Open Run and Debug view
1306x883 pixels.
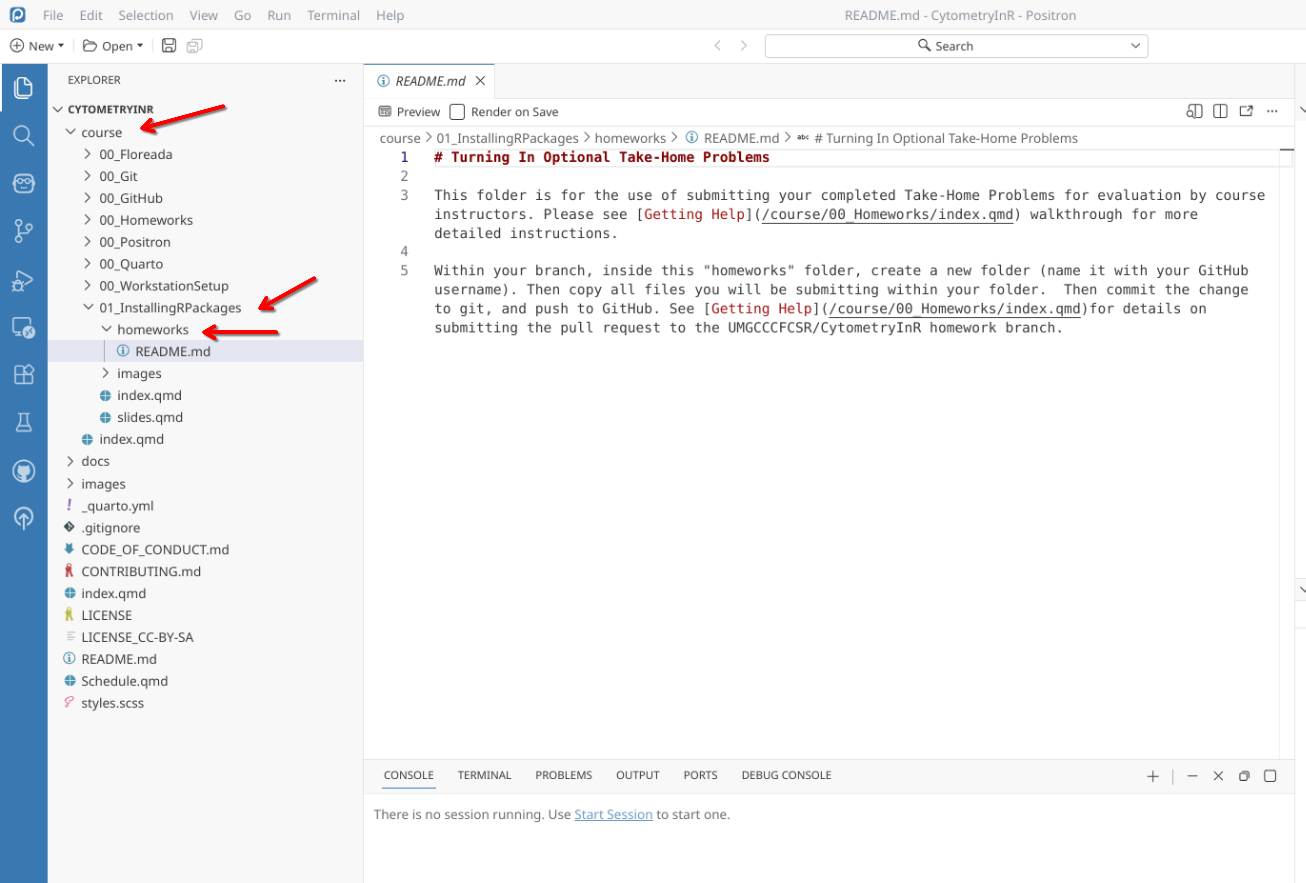(23, 280)
